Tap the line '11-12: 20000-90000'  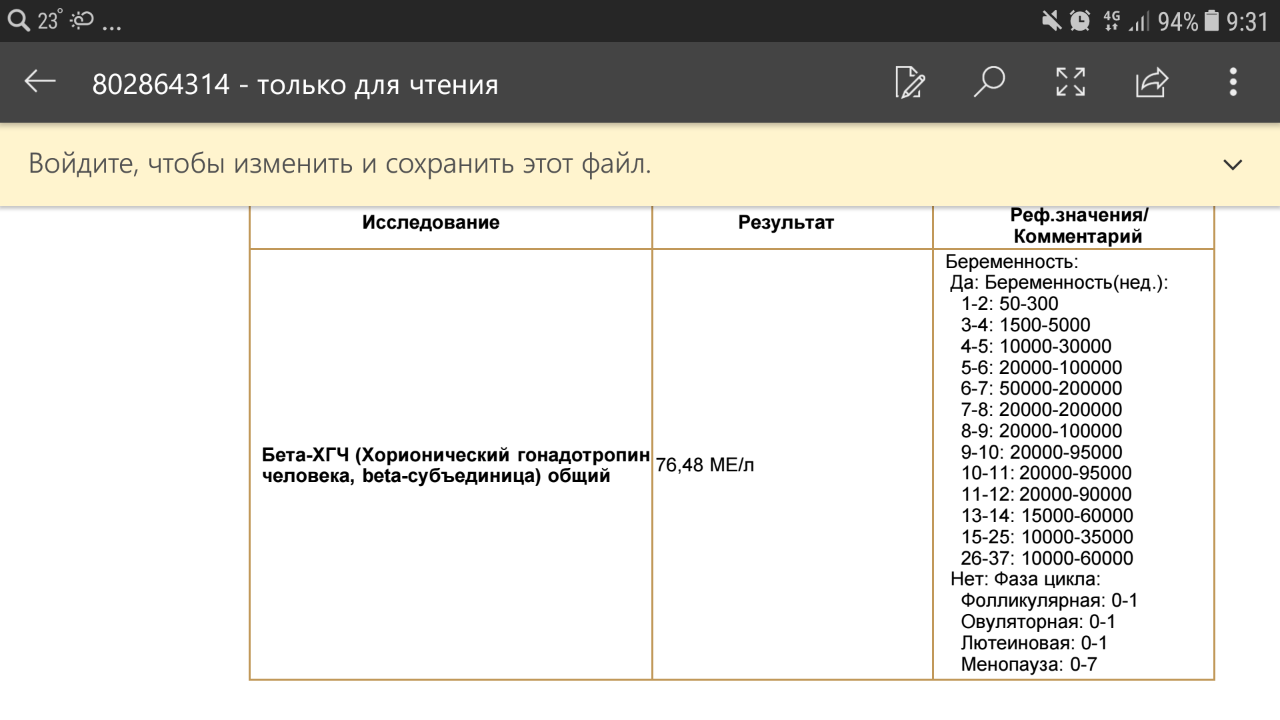coord(1047,494)
